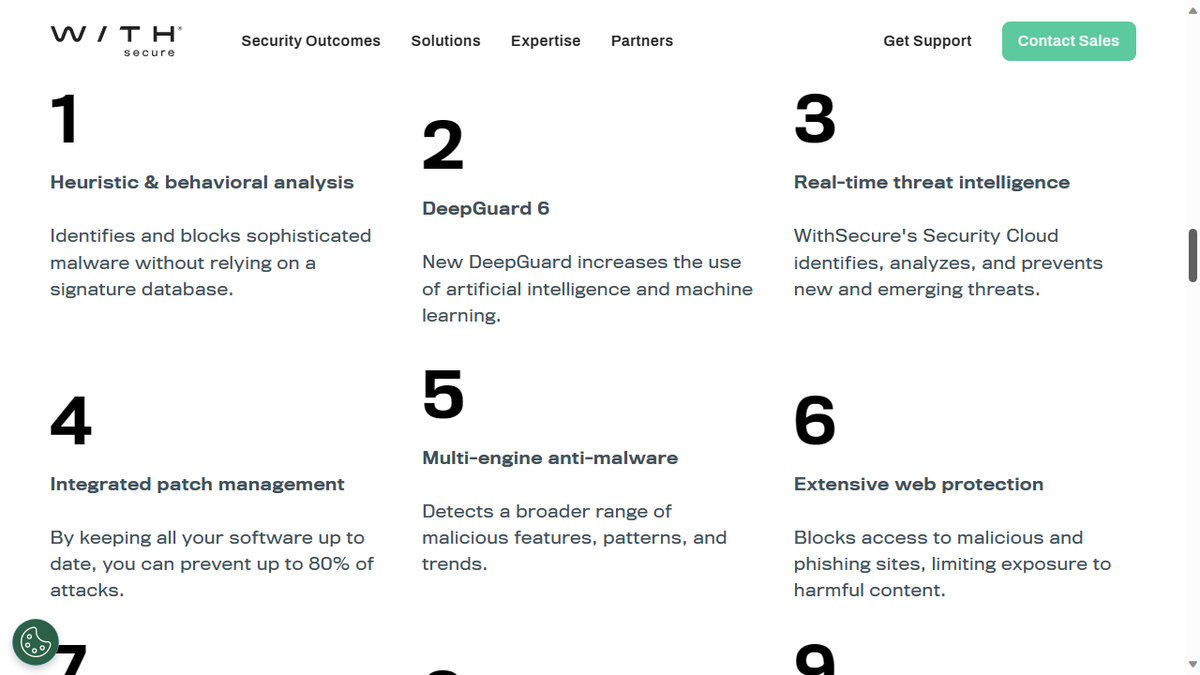Click the scrollbar down arrow
The height and width of the screenshot is (675, 1200).
tap(1192, 666)
